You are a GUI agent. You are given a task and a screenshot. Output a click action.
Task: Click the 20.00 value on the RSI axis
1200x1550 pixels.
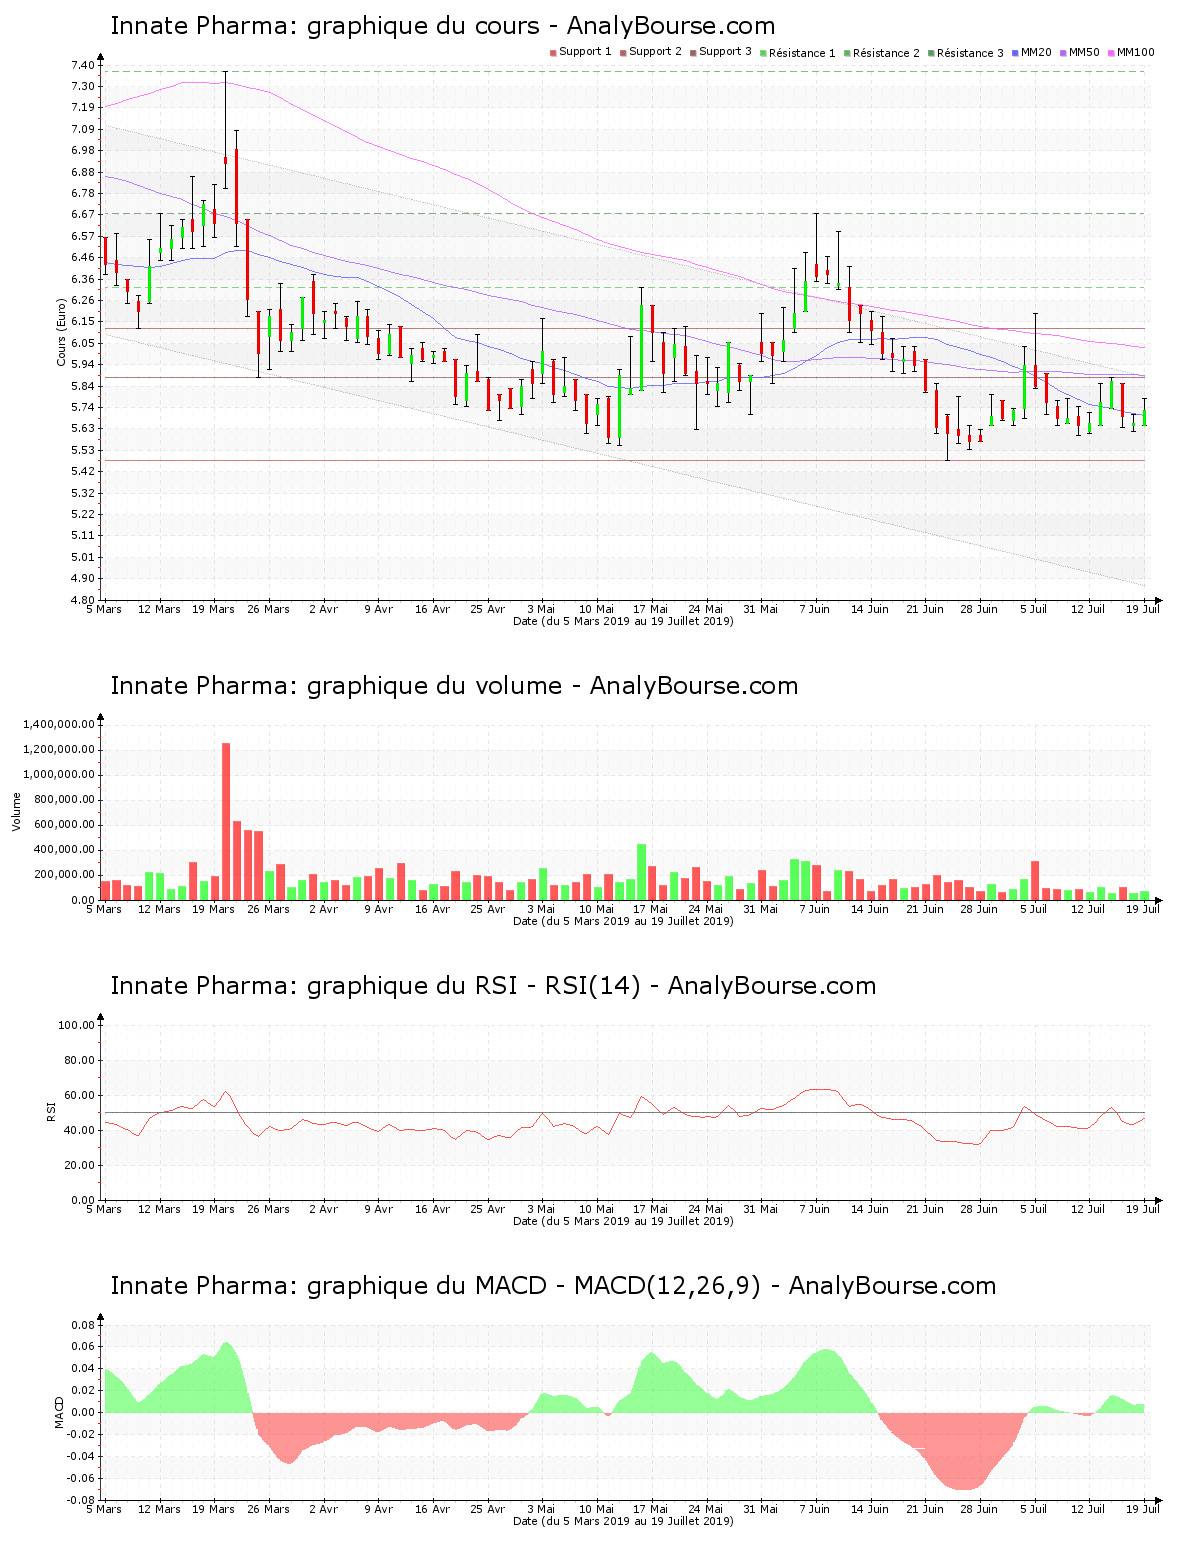point(80,1165)
